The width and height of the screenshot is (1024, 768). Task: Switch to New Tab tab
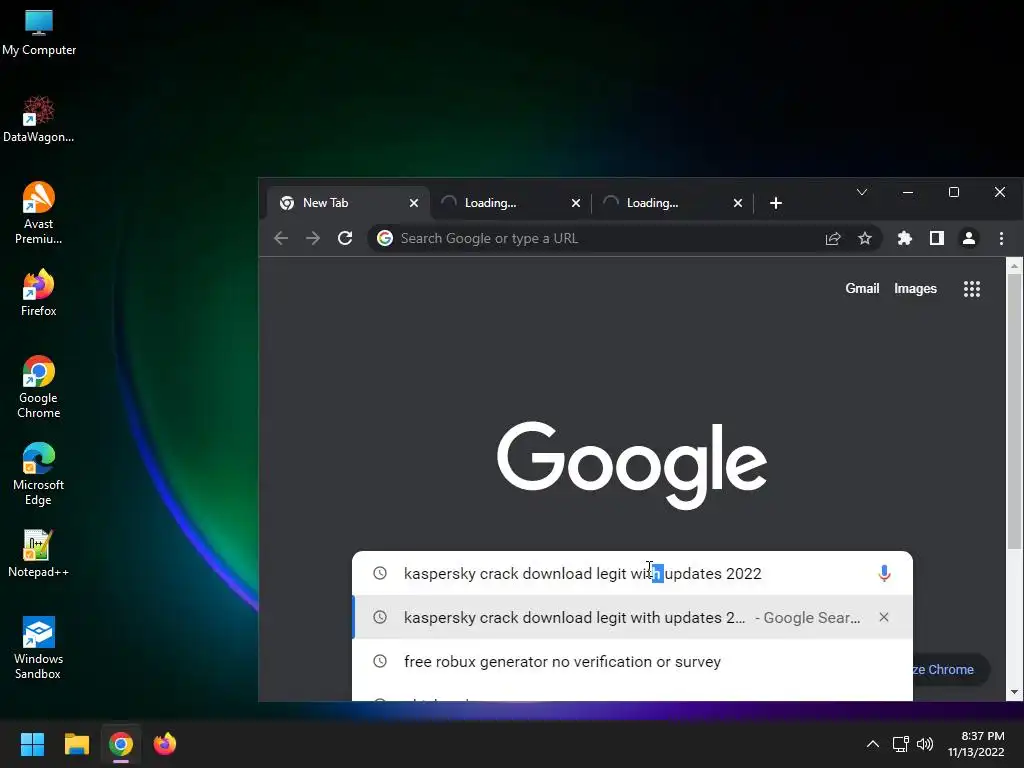(x=349, y=203)
